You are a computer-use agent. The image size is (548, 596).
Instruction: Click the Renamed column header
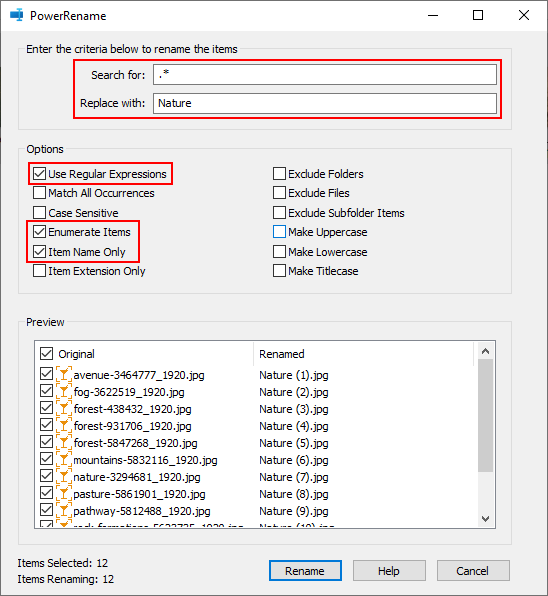pos(282,354)
